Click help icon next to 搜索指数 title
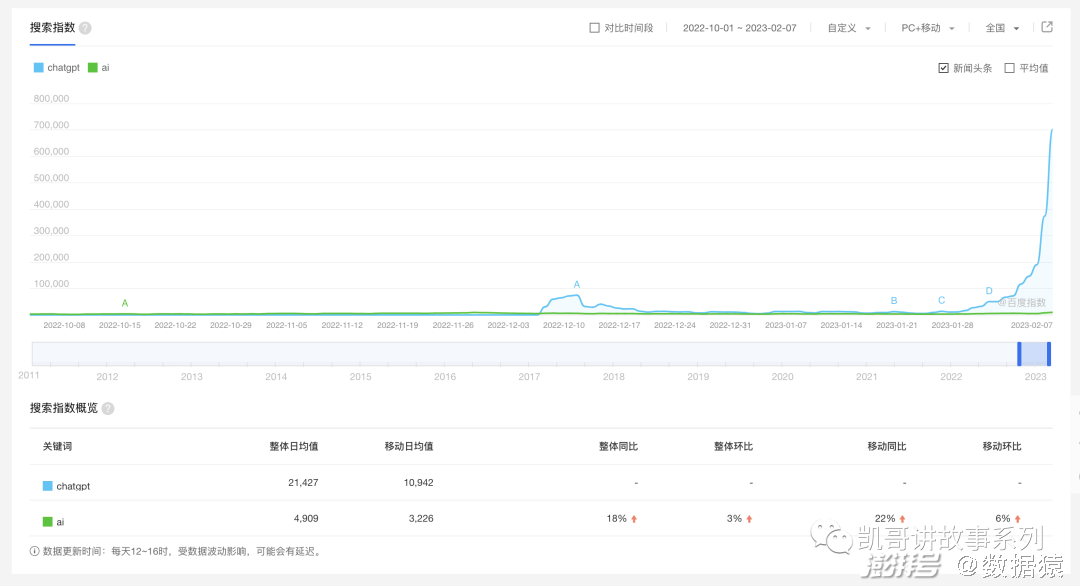 pos(85,28)
